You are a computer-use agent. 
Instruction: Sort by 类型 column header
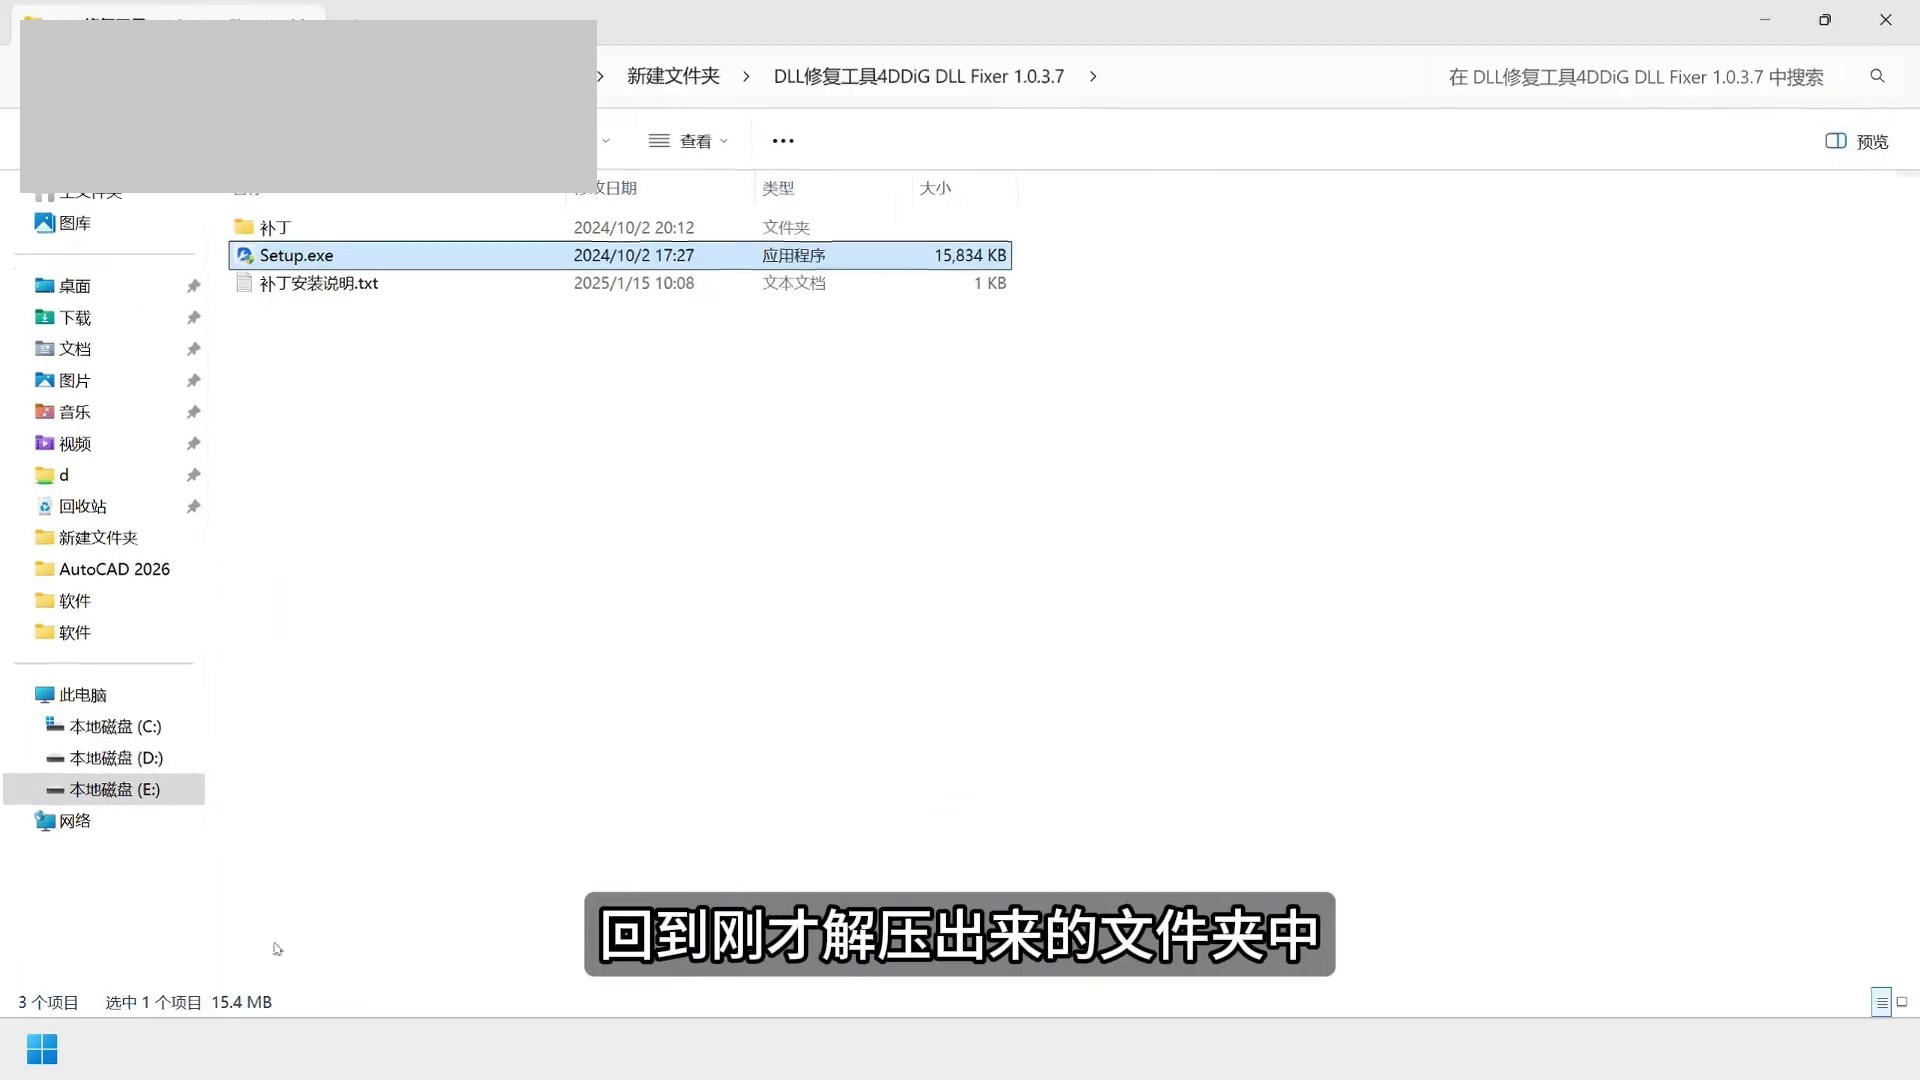click(x=778, y=188)
